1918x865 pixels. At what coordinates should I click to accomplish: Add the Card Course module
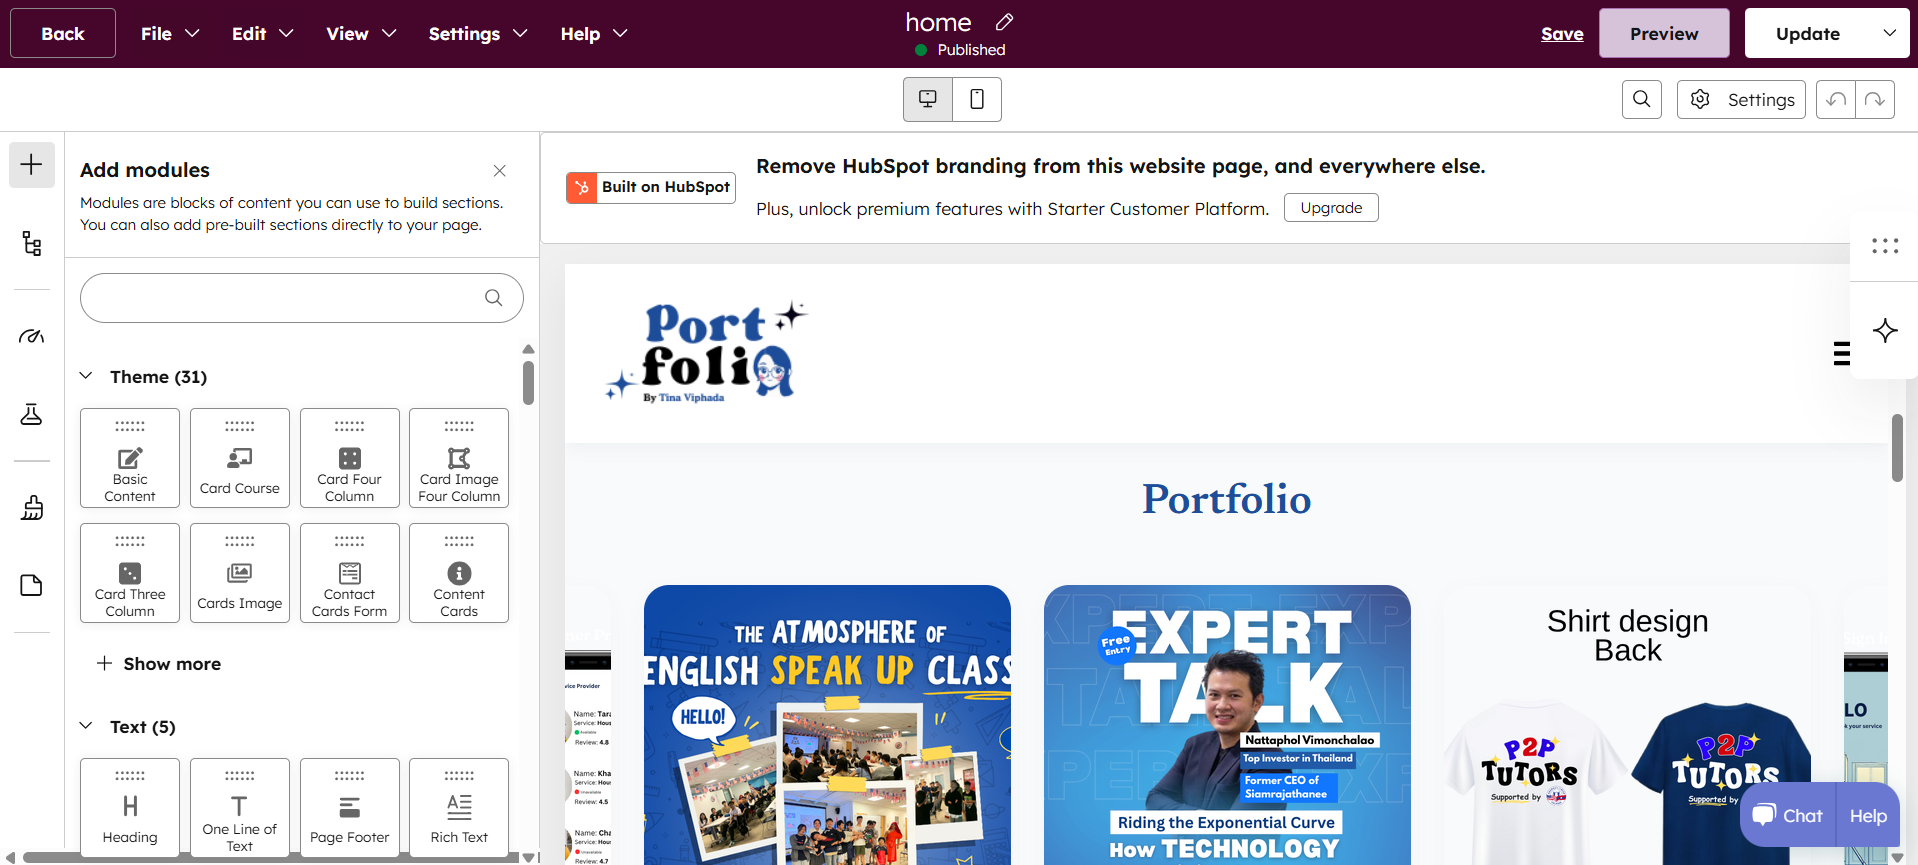coord(240,458)
